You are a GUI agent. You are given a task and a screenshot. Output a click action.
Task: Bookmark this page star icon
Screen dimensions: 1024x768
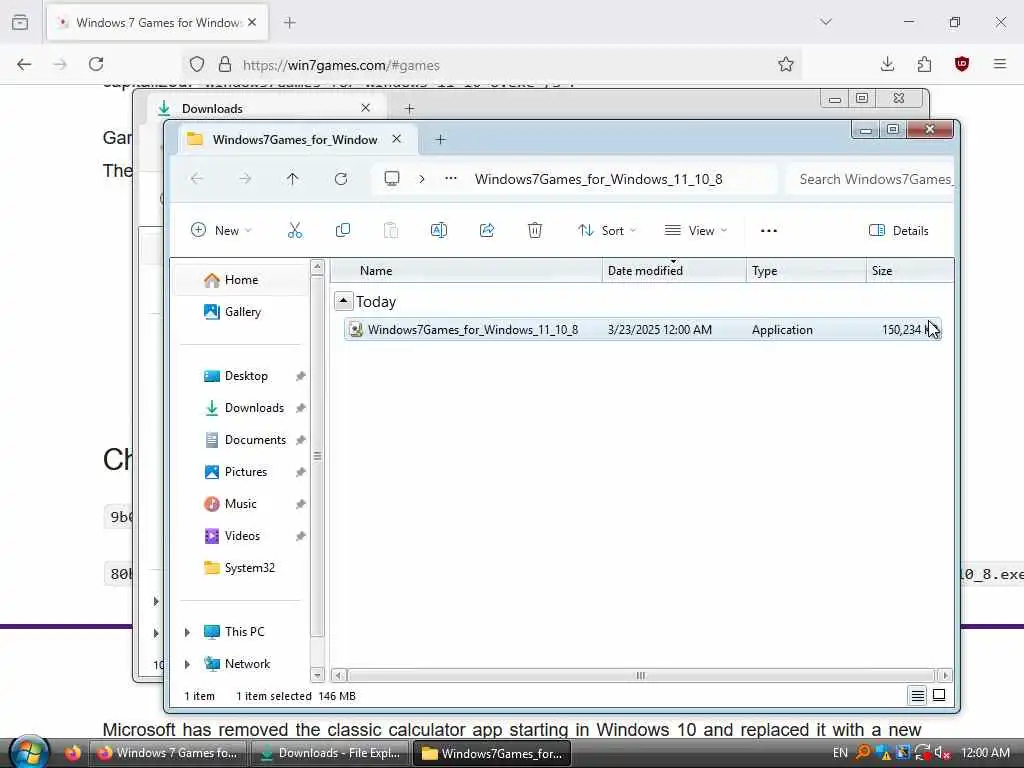(786, 64)
